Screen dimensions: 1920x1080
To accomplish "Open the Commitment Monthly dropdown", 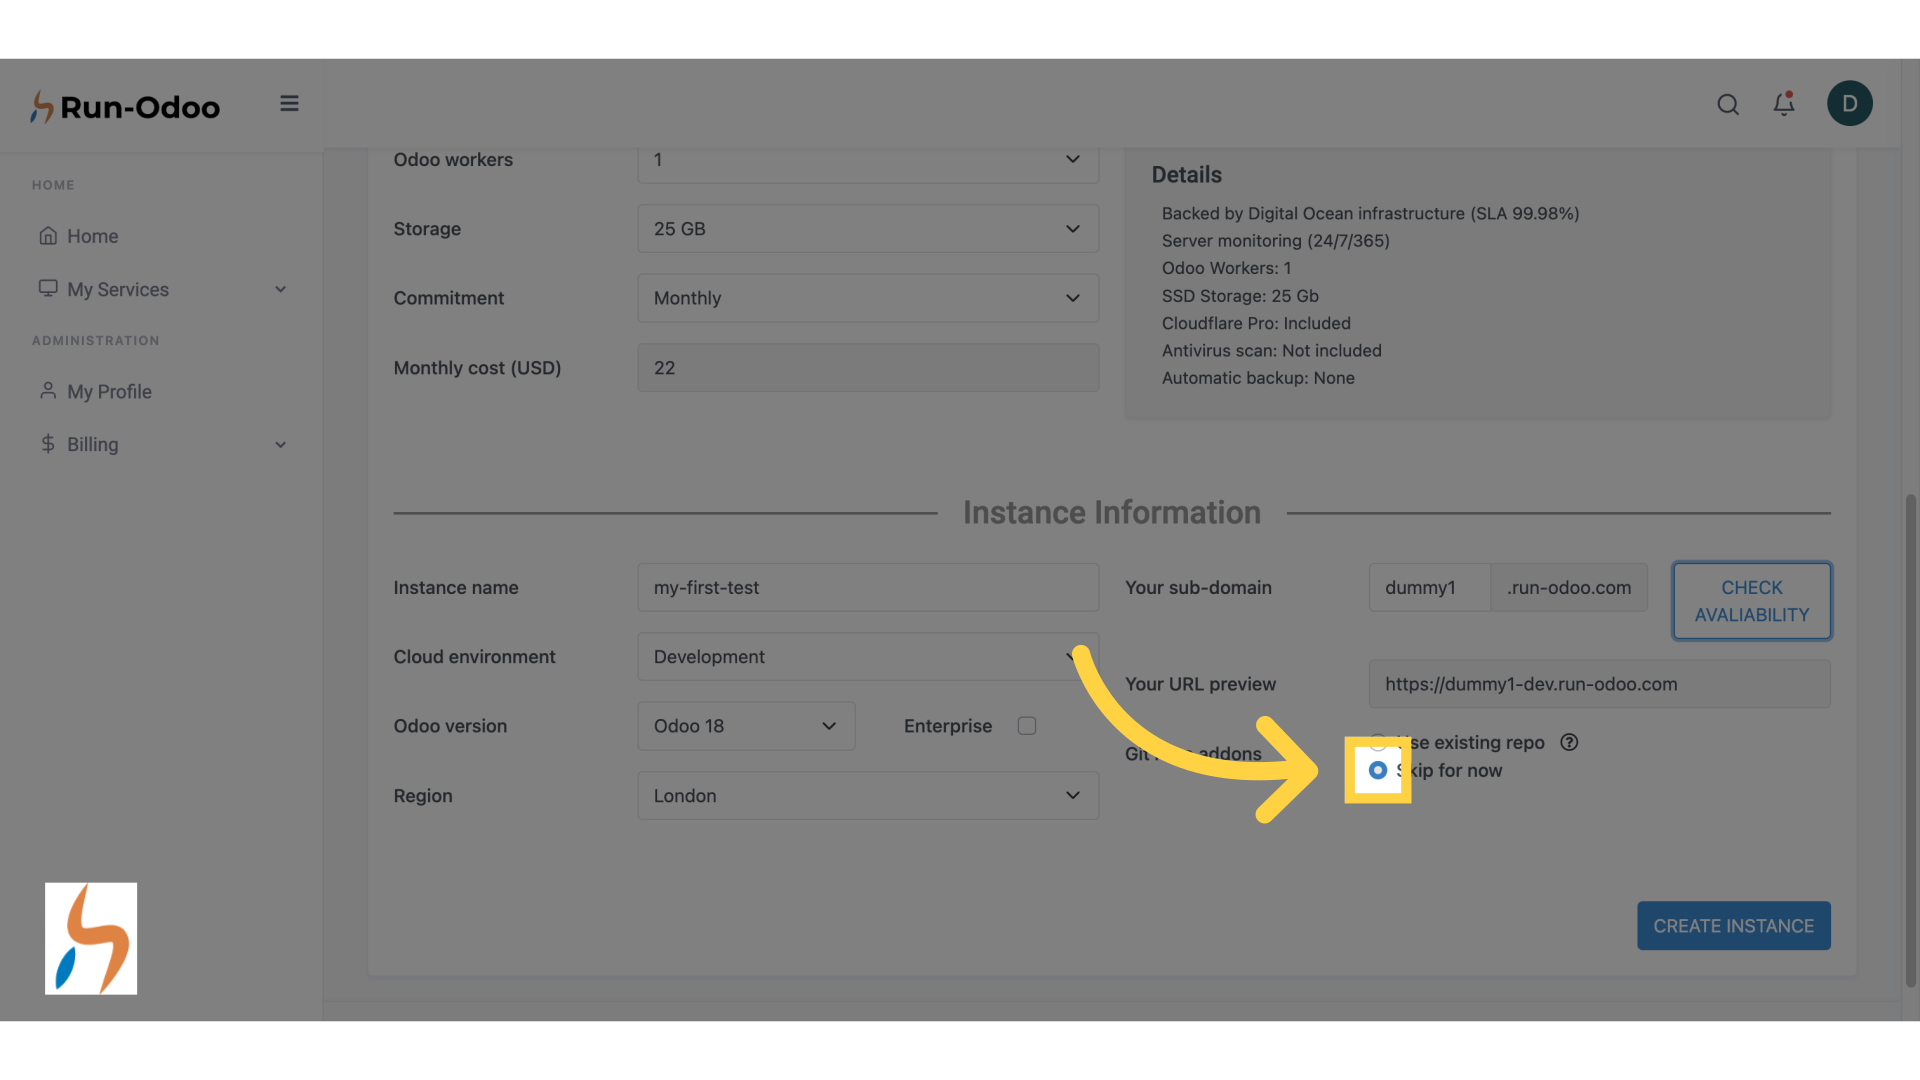I will pos(868,298).
